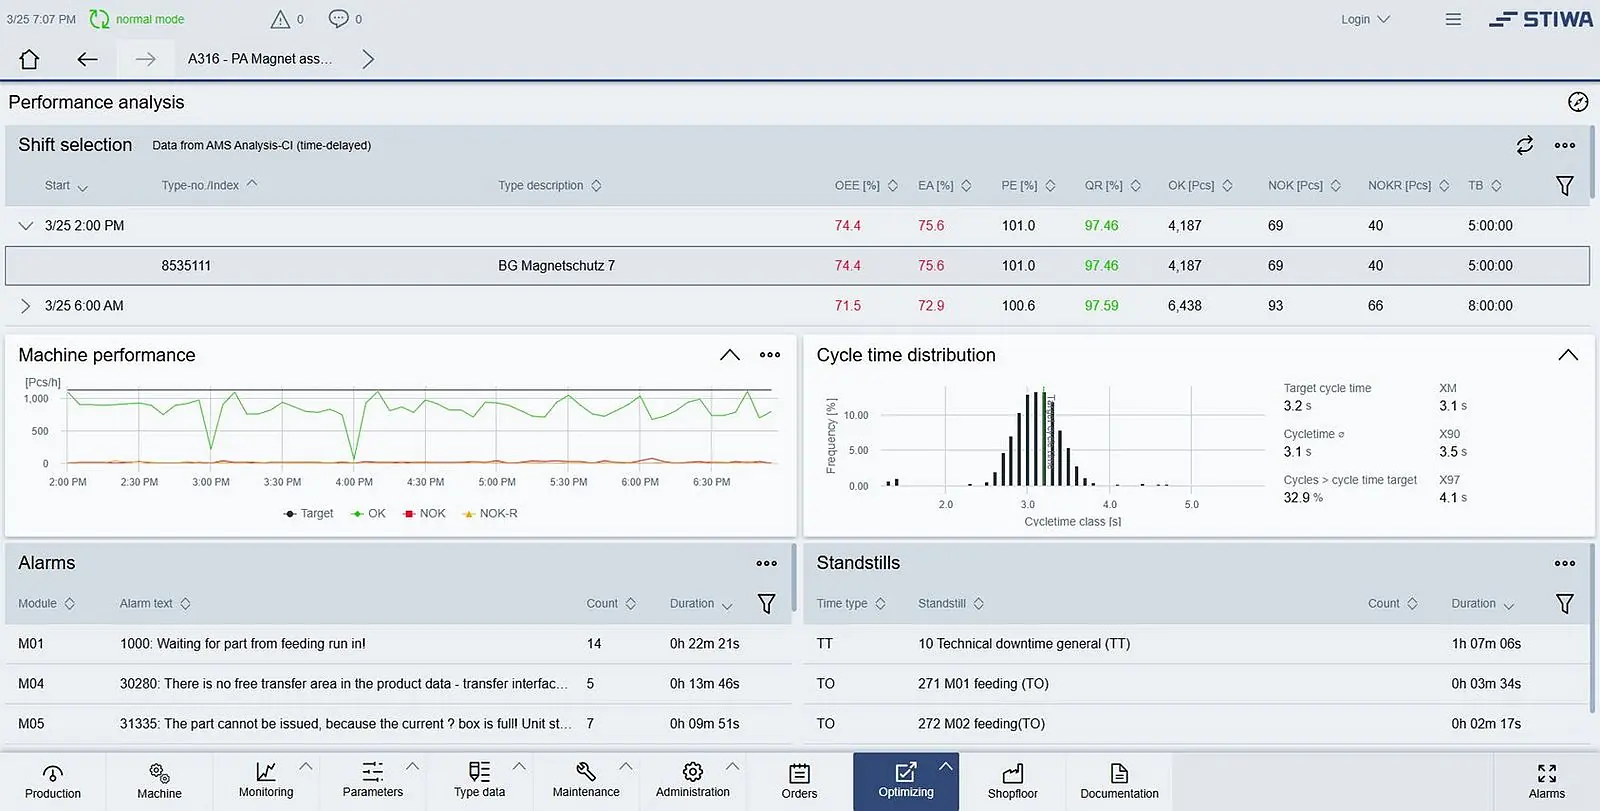The height and width of the screenshot is (811, 1600).
Task: Collapse the Cycle time distribution panel
Action: (x=1567, y=355)
